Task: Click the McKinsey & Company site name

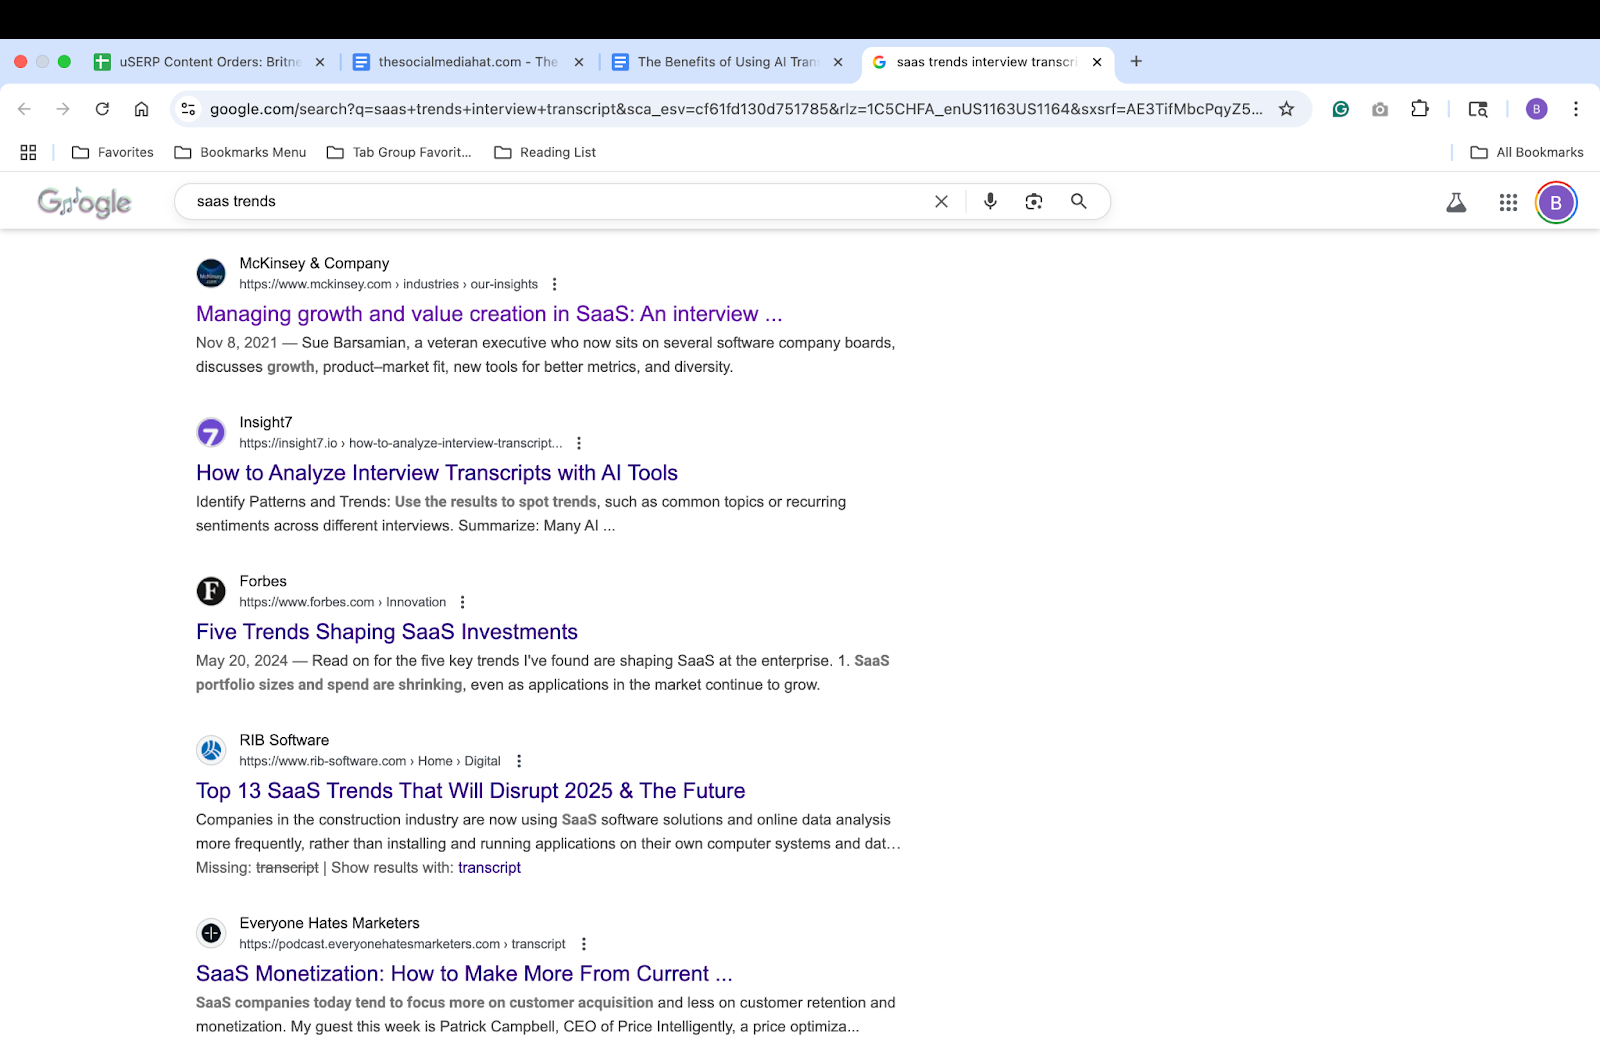Action: (x=314, y=263)
